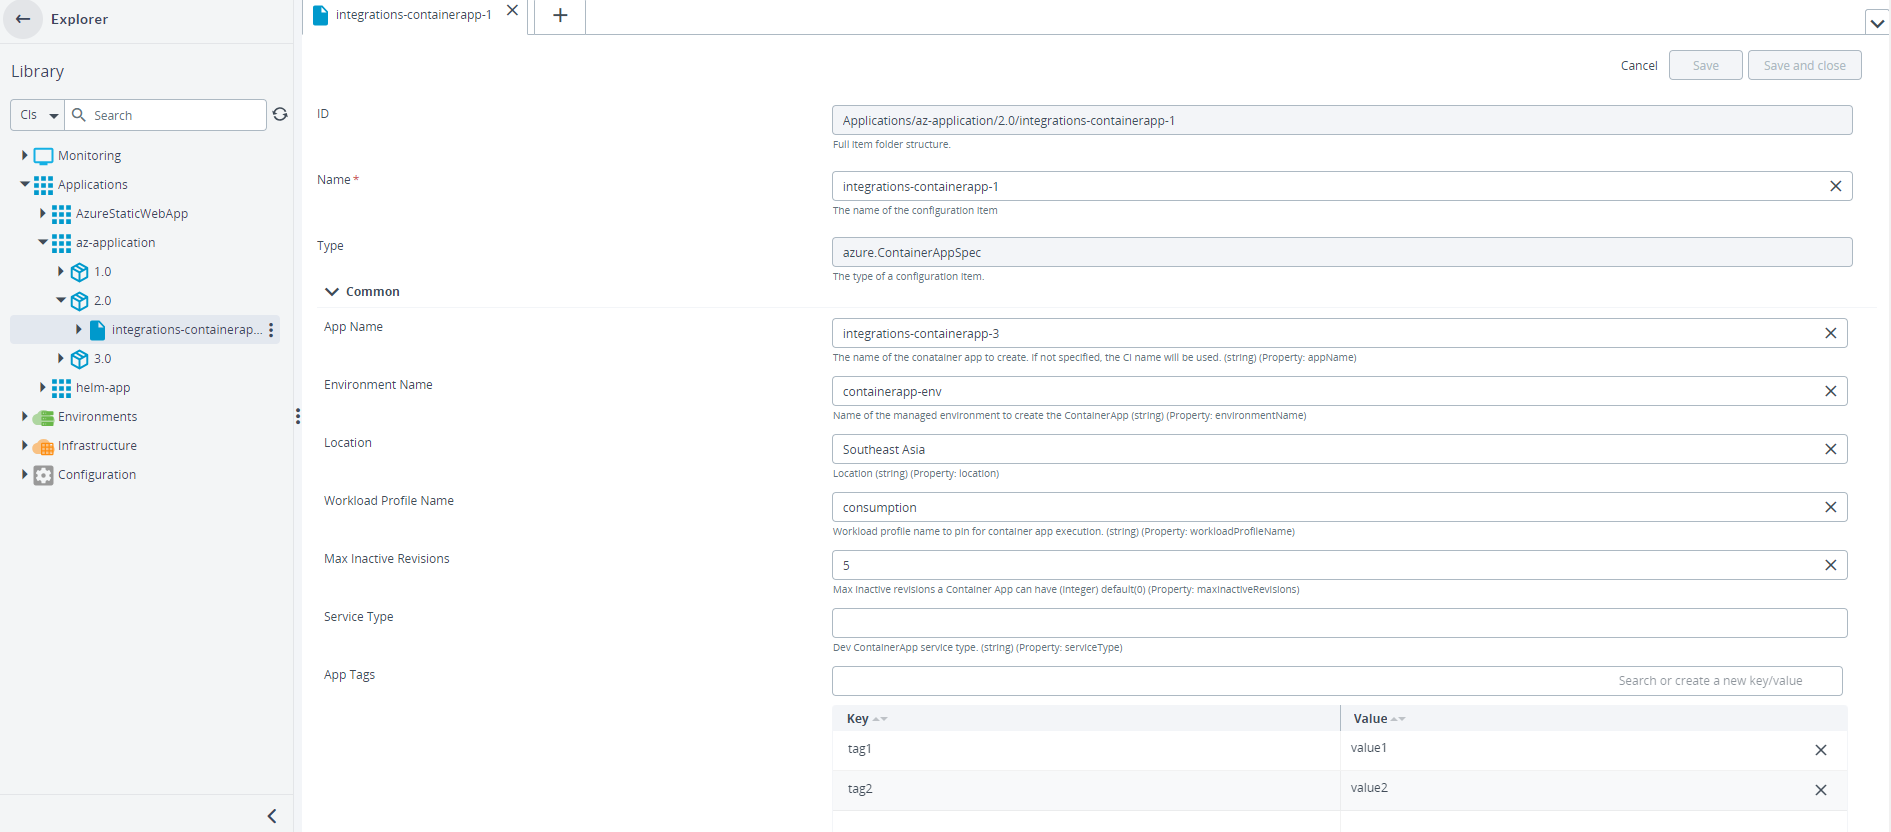Expand the Monitoring tree node
The width and height of the screenshot is (1891, 832).
pos(25,155)
